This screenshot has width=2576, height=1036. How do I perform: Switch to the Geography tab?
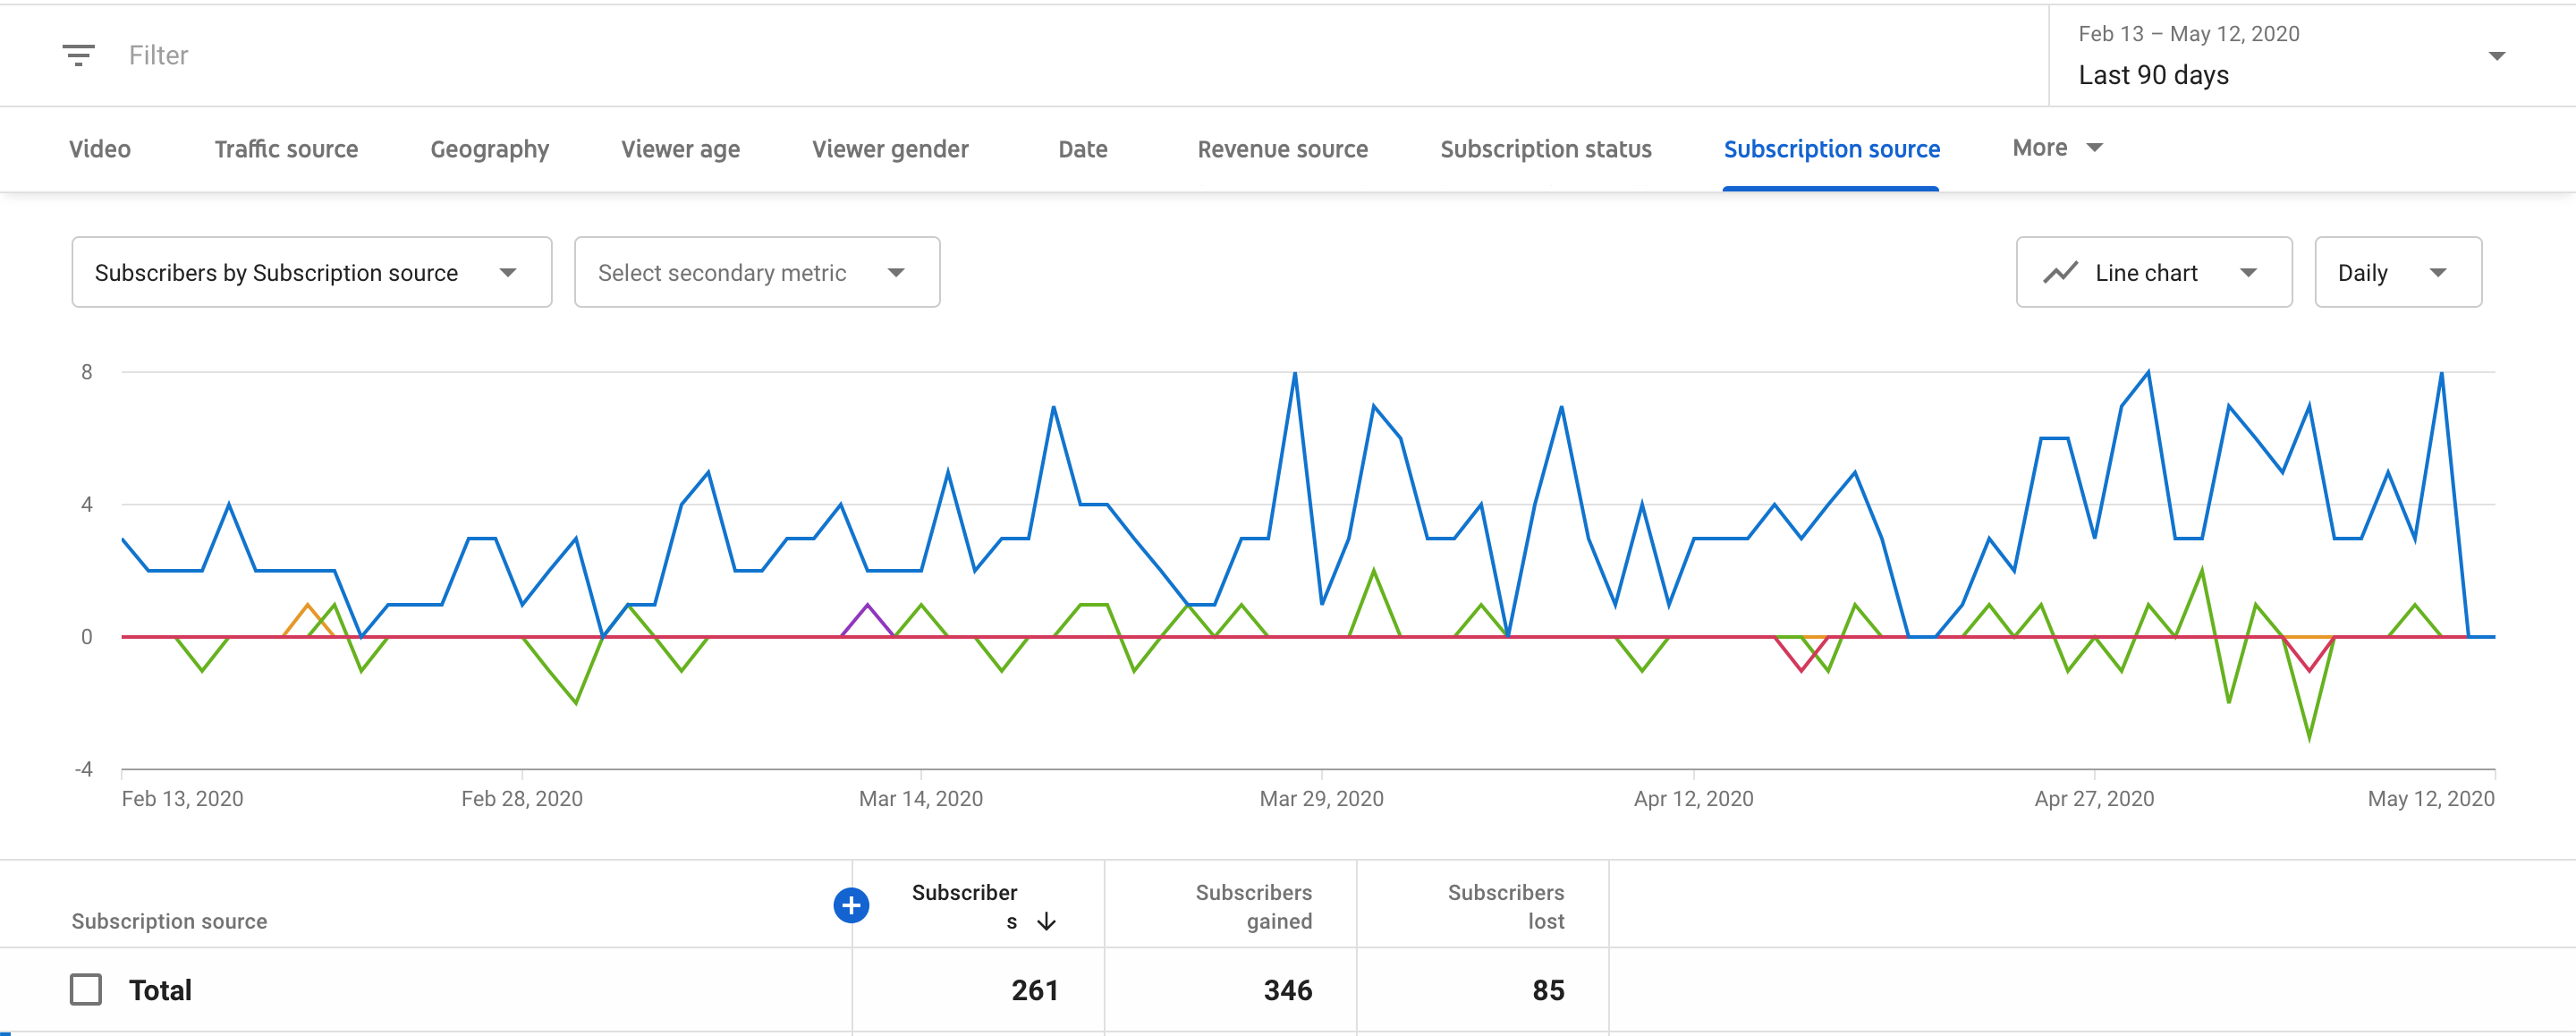coord(488,147)
